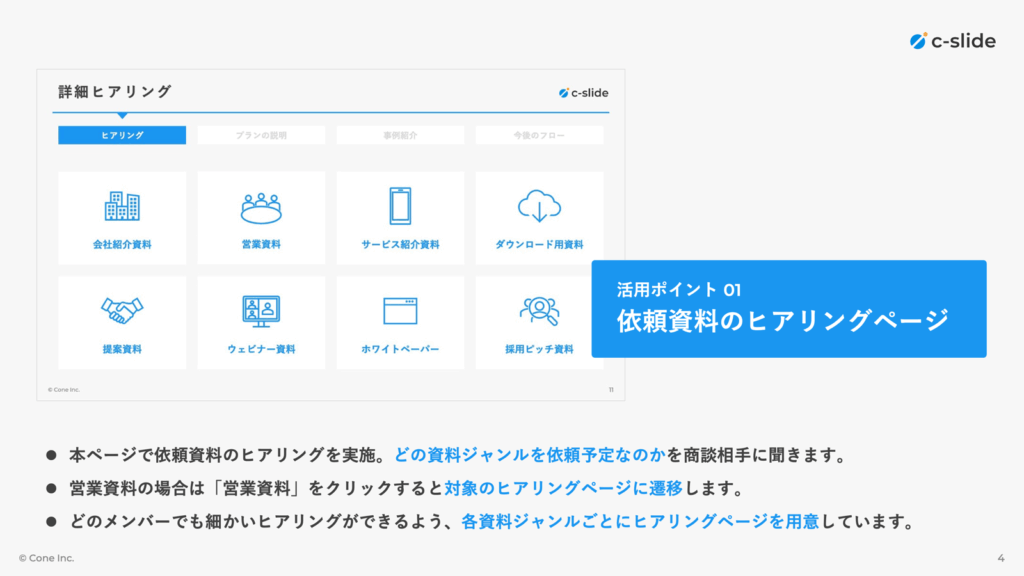Click the building icon for 会社紹介資料
The width and height of the screenshot is (1024, 576).
(122, 206)
